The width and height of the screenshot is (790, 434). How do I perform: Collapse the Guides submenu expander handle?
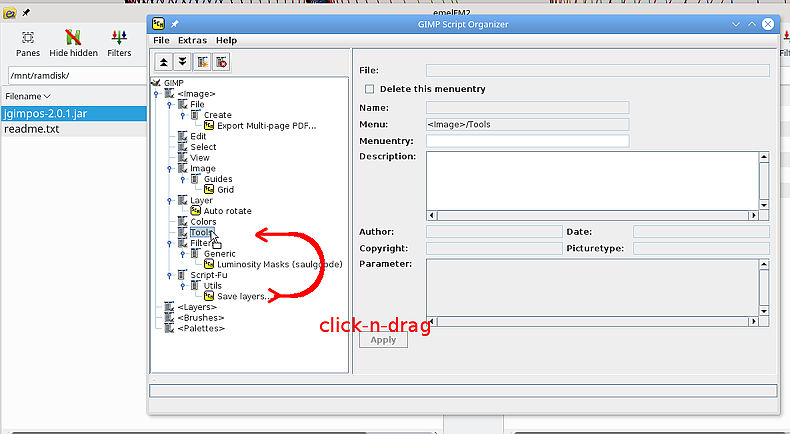click(183, 179)
